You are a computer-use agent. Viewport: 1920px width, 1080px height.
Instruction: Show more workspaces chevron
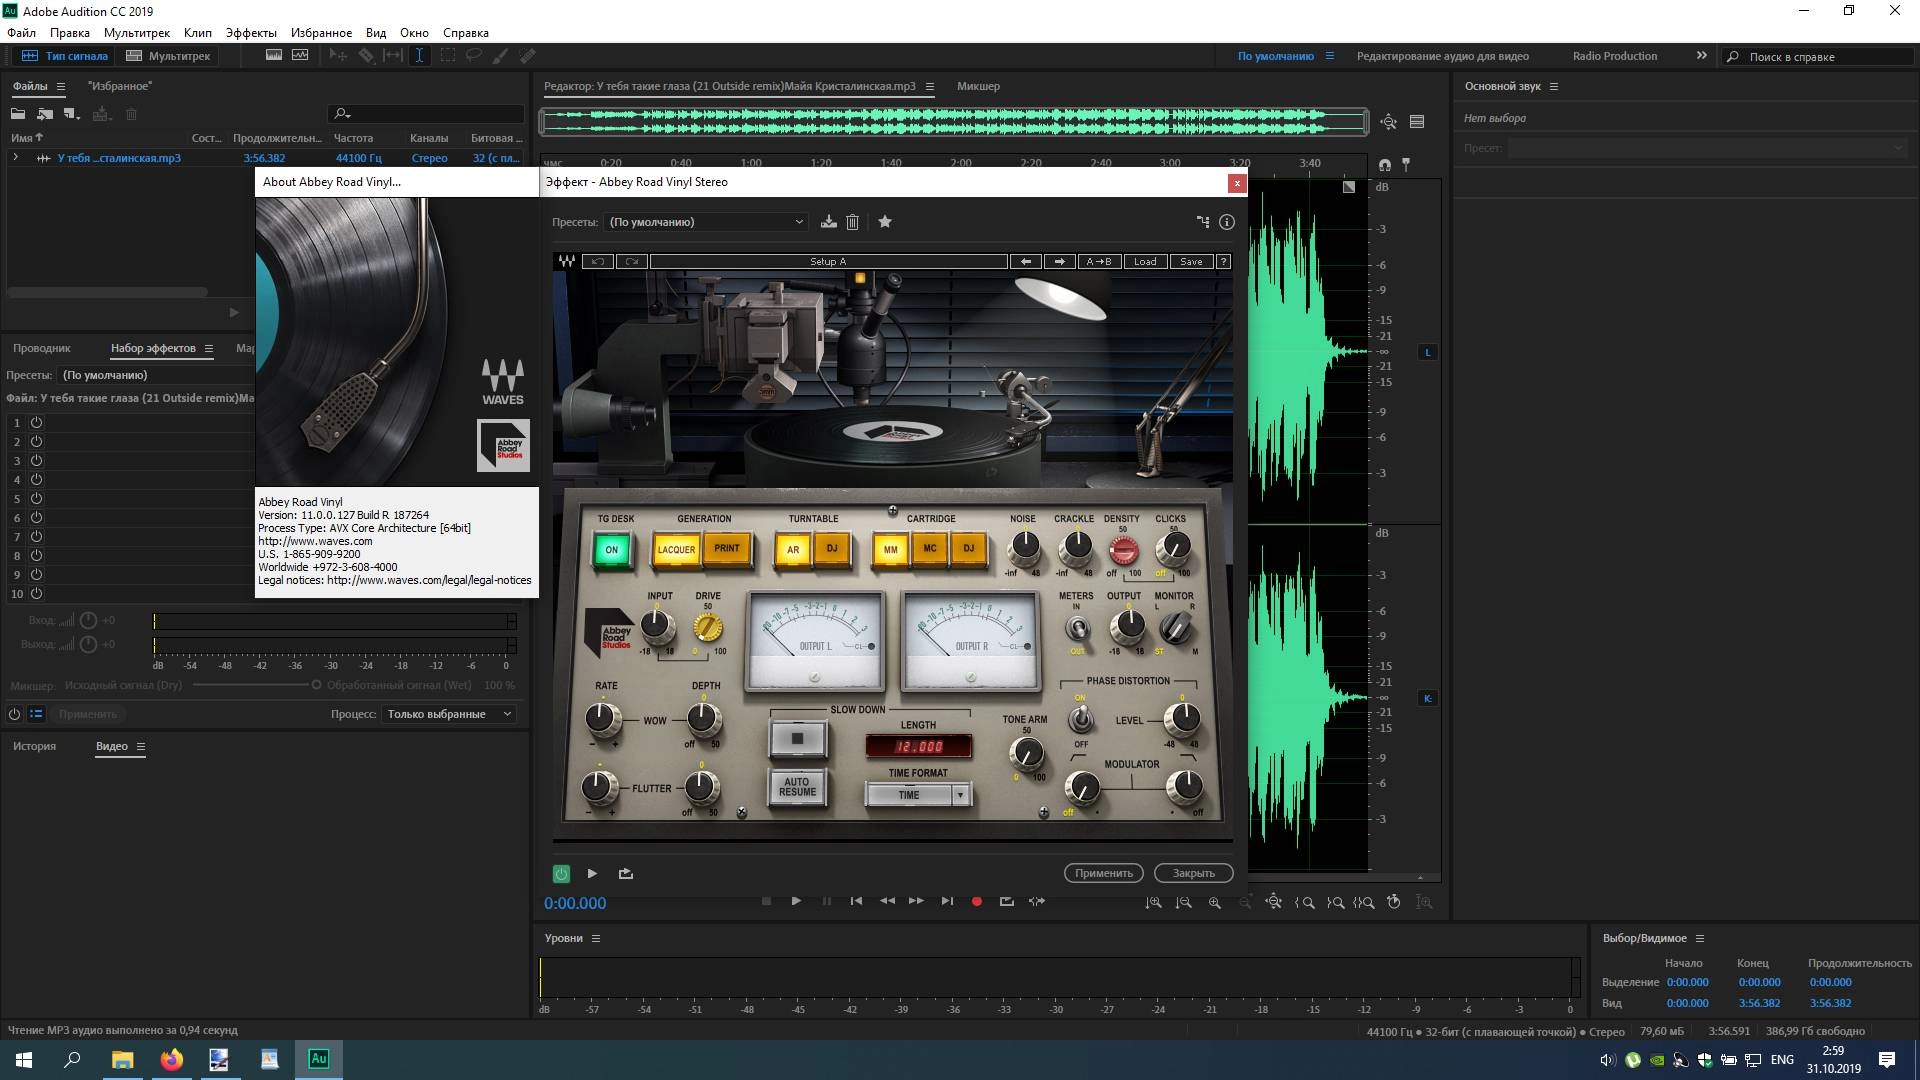pyautogui.click(x=1702, y=56)
